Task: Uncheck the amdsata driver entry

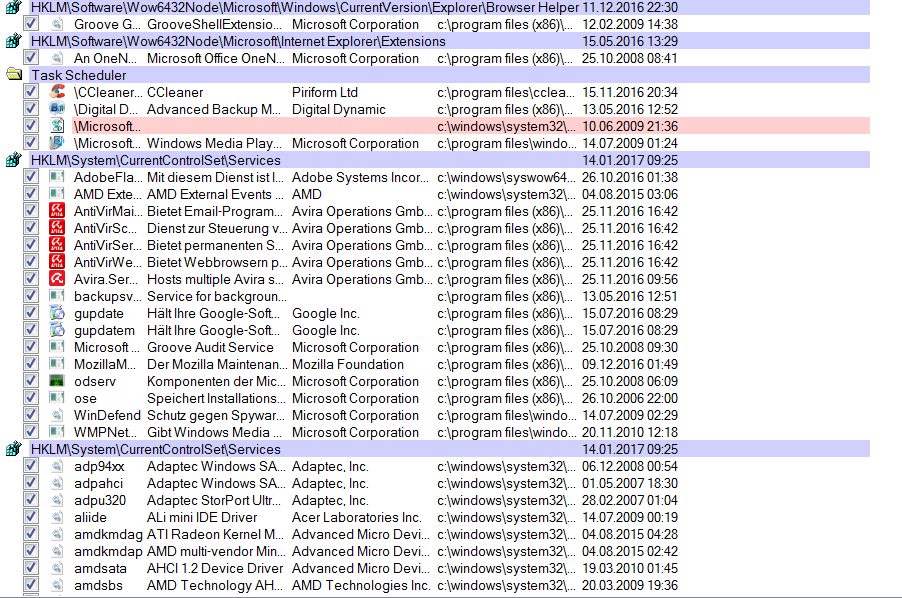Action: pyautogui.click(x=31, y=568)
